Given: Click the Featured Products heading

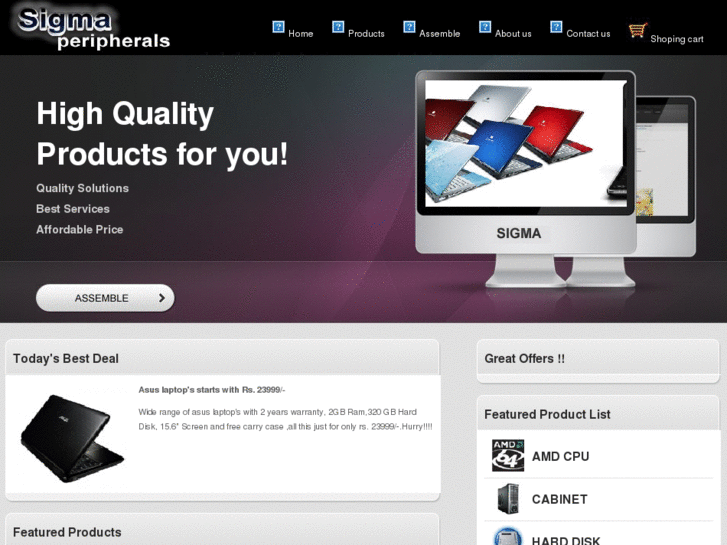Looking at the screenshot, I should 67,532.
